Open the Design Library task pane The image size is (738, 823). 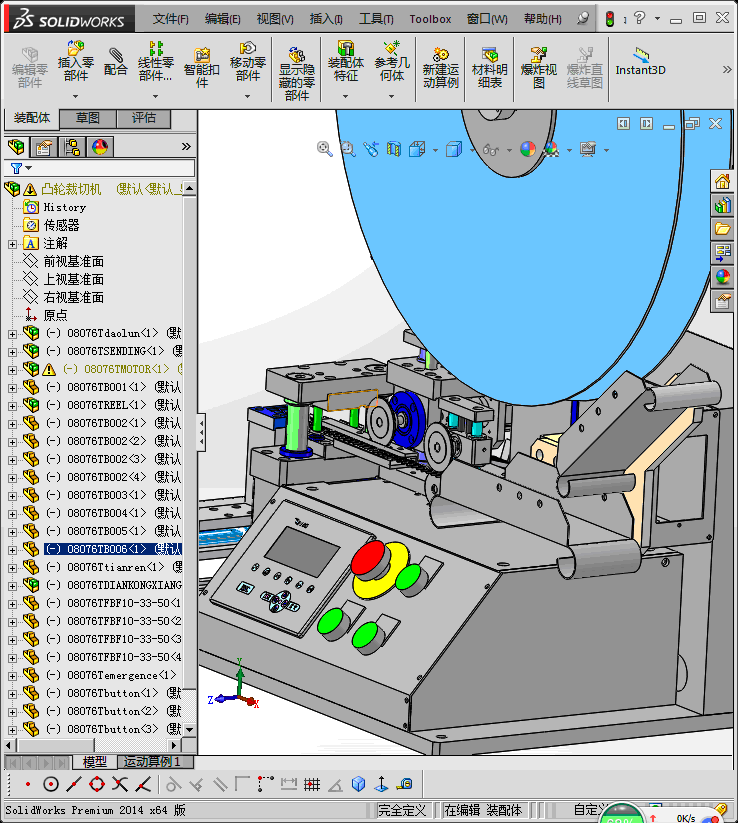pyautogui.click(x=723, y=205)
